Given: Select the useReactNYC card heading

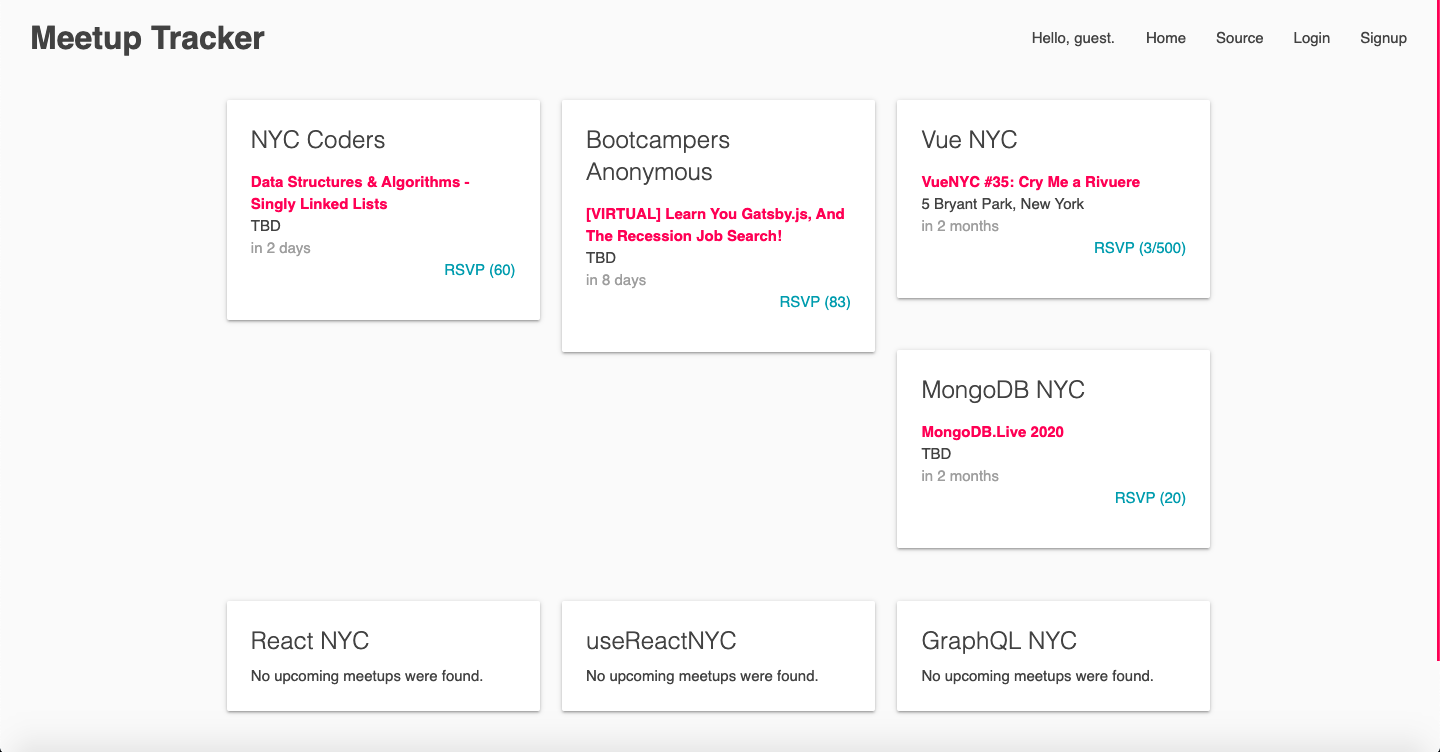Looking at the screenshot, I should coord(661,641).
